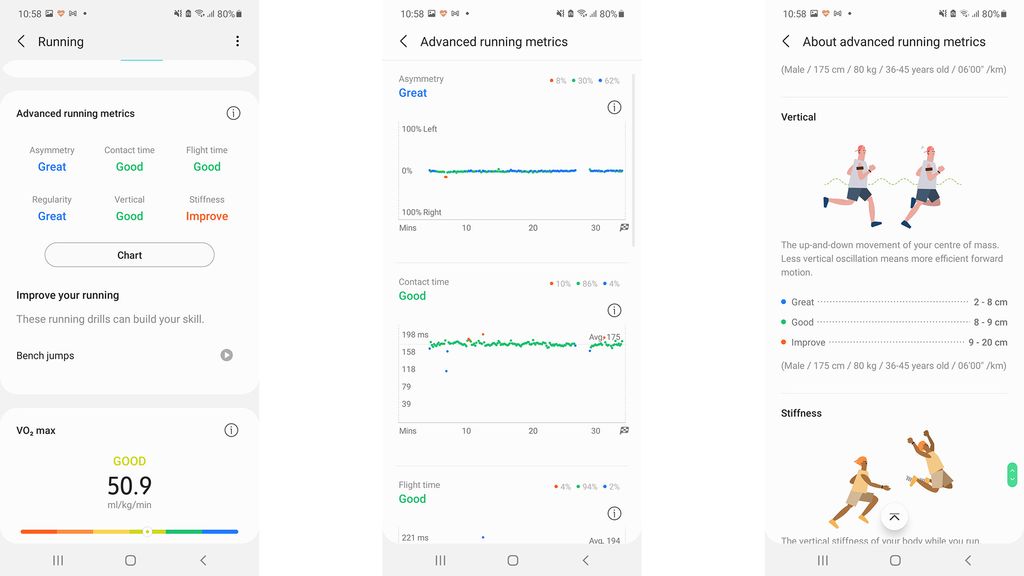Tap the green scroll handle on right edge
1024x576 pixels.
click(x=1012, y=475)
